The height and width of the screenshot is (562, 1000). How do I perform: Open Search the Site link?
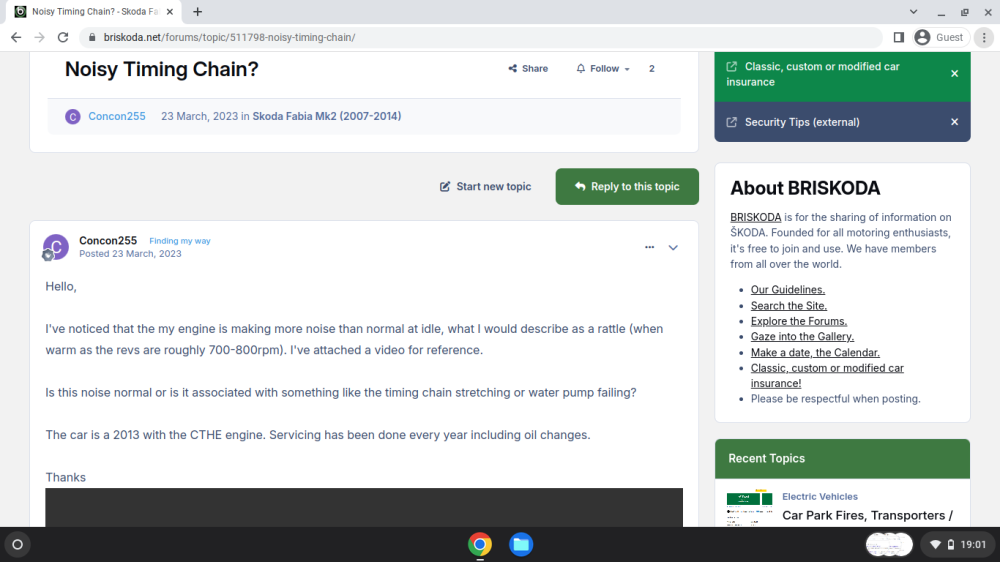789,306
